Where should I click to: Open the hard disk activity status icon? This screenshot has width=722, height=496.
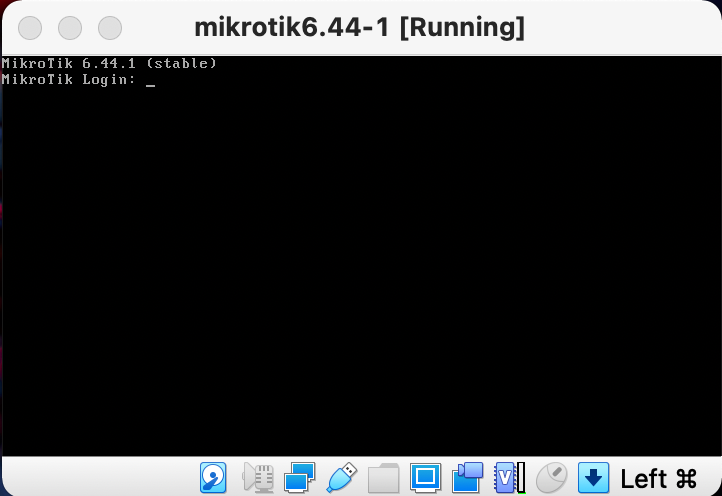coord(213,478)
